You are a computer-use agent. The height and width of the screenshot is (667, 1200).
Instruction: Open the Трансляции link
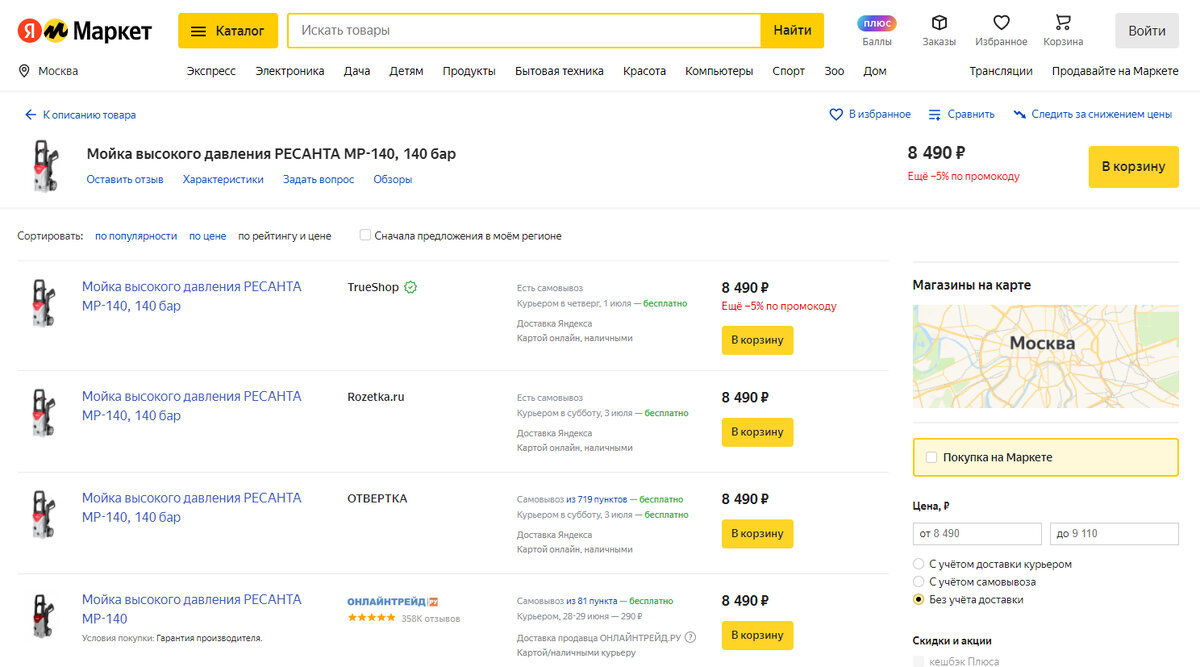tap(1001, 71)
